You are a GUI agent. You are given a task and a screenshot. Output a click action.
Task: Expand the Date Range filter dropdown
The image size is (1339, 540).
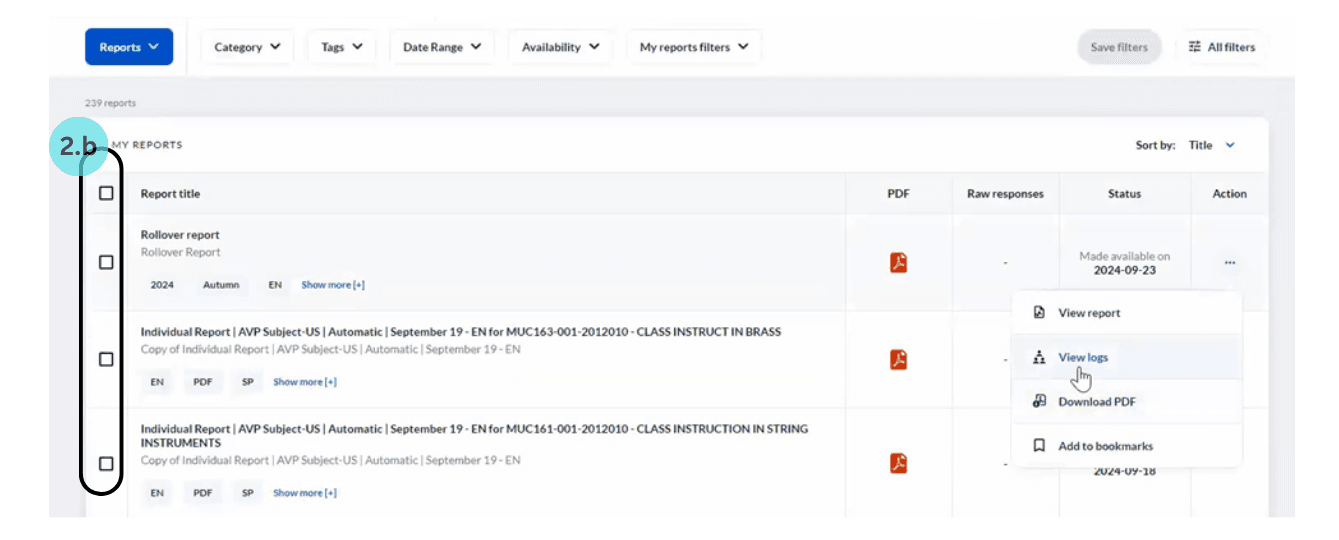(442, 47)
